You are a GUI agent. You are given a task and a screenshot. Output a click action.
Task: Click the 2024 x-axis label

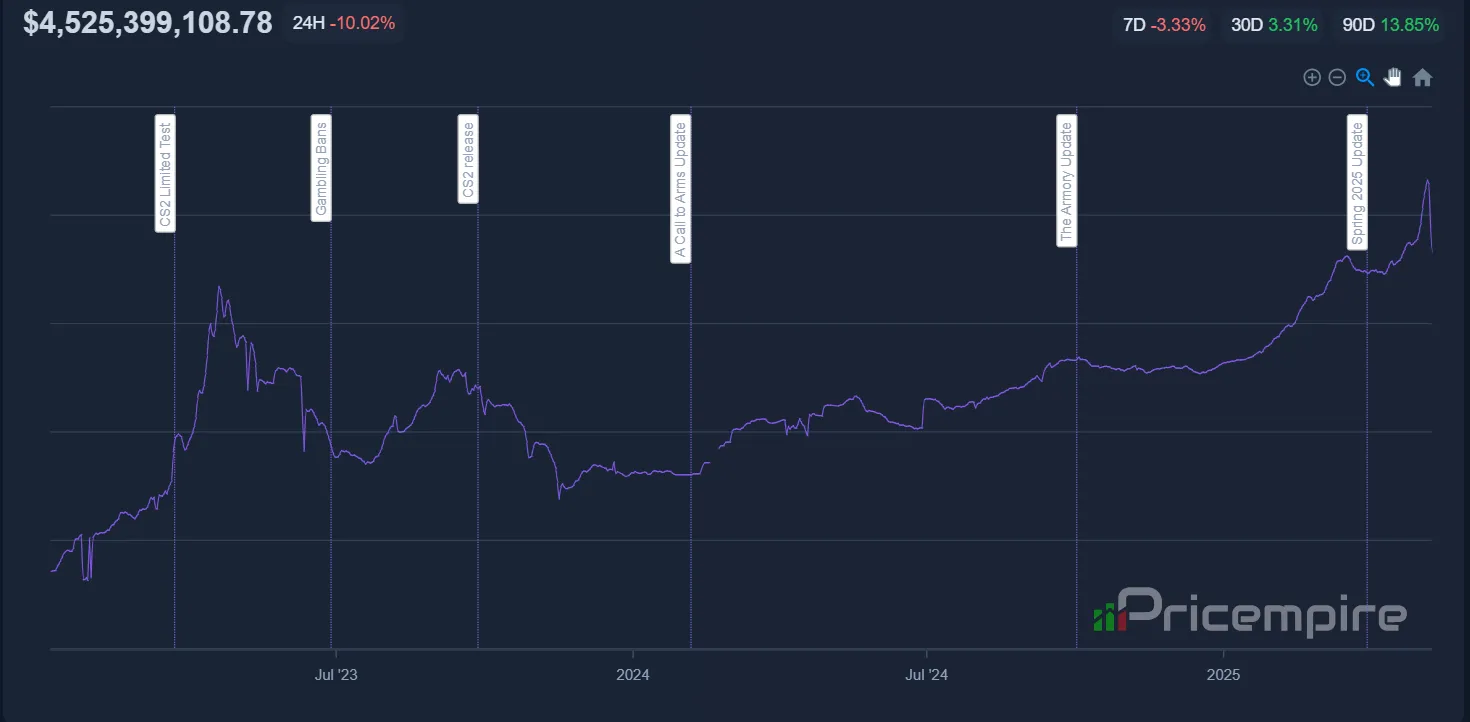[x=633, y=675]
